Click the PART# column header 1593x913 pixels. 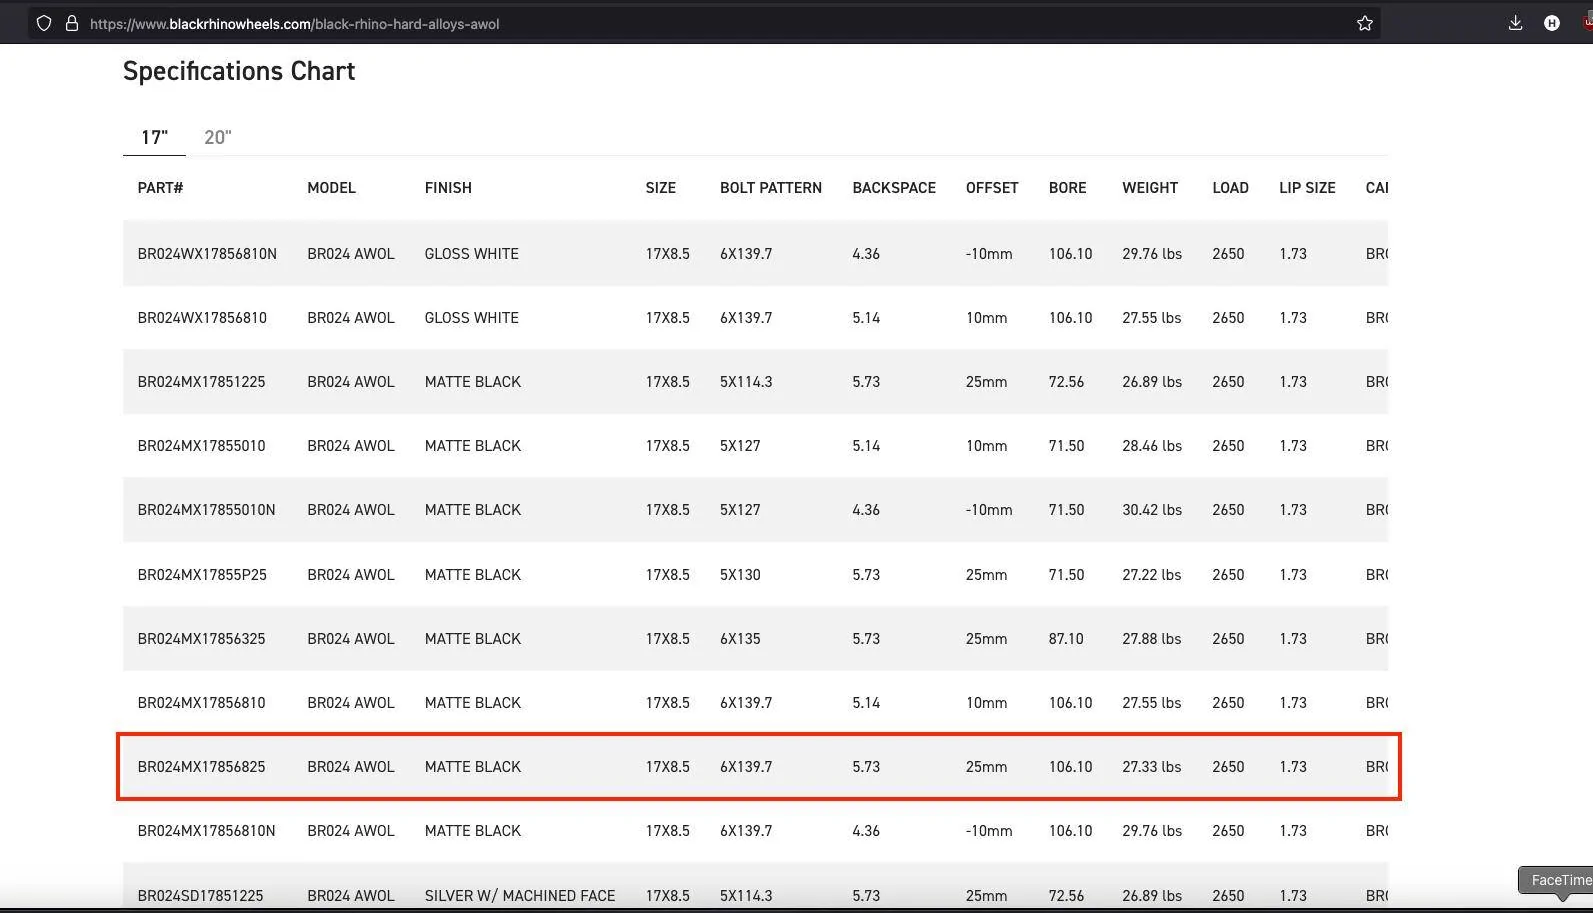coord(160,188)
